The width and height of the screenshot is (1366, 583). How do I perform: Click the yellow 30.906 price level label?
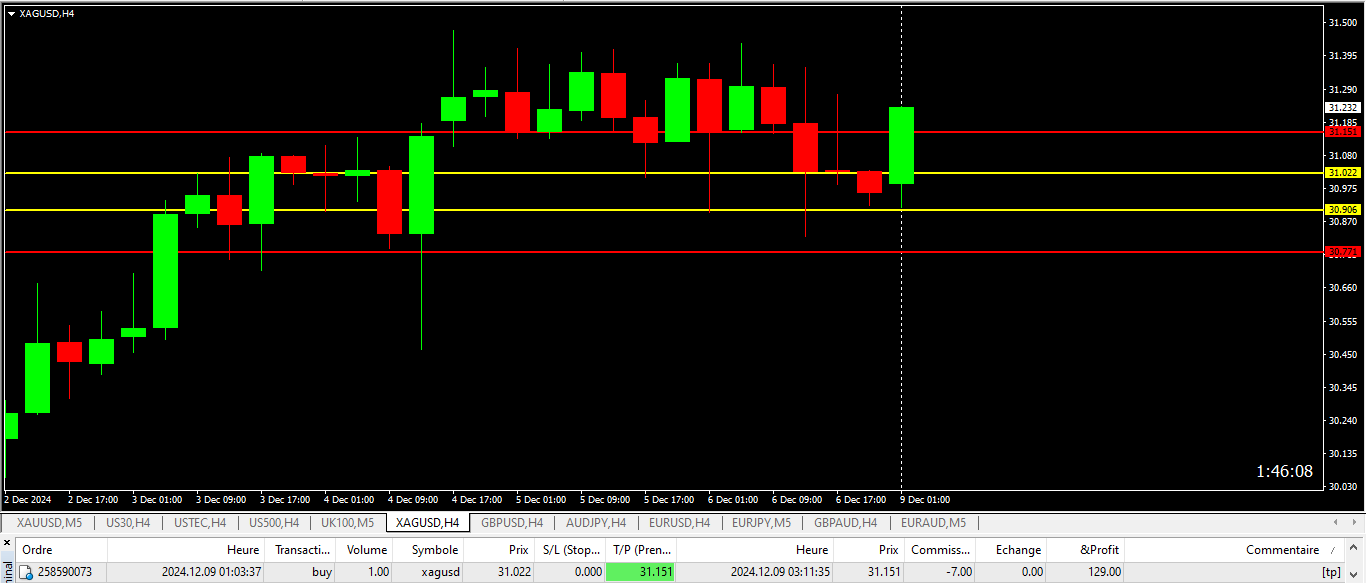(x=1342, y=210)
